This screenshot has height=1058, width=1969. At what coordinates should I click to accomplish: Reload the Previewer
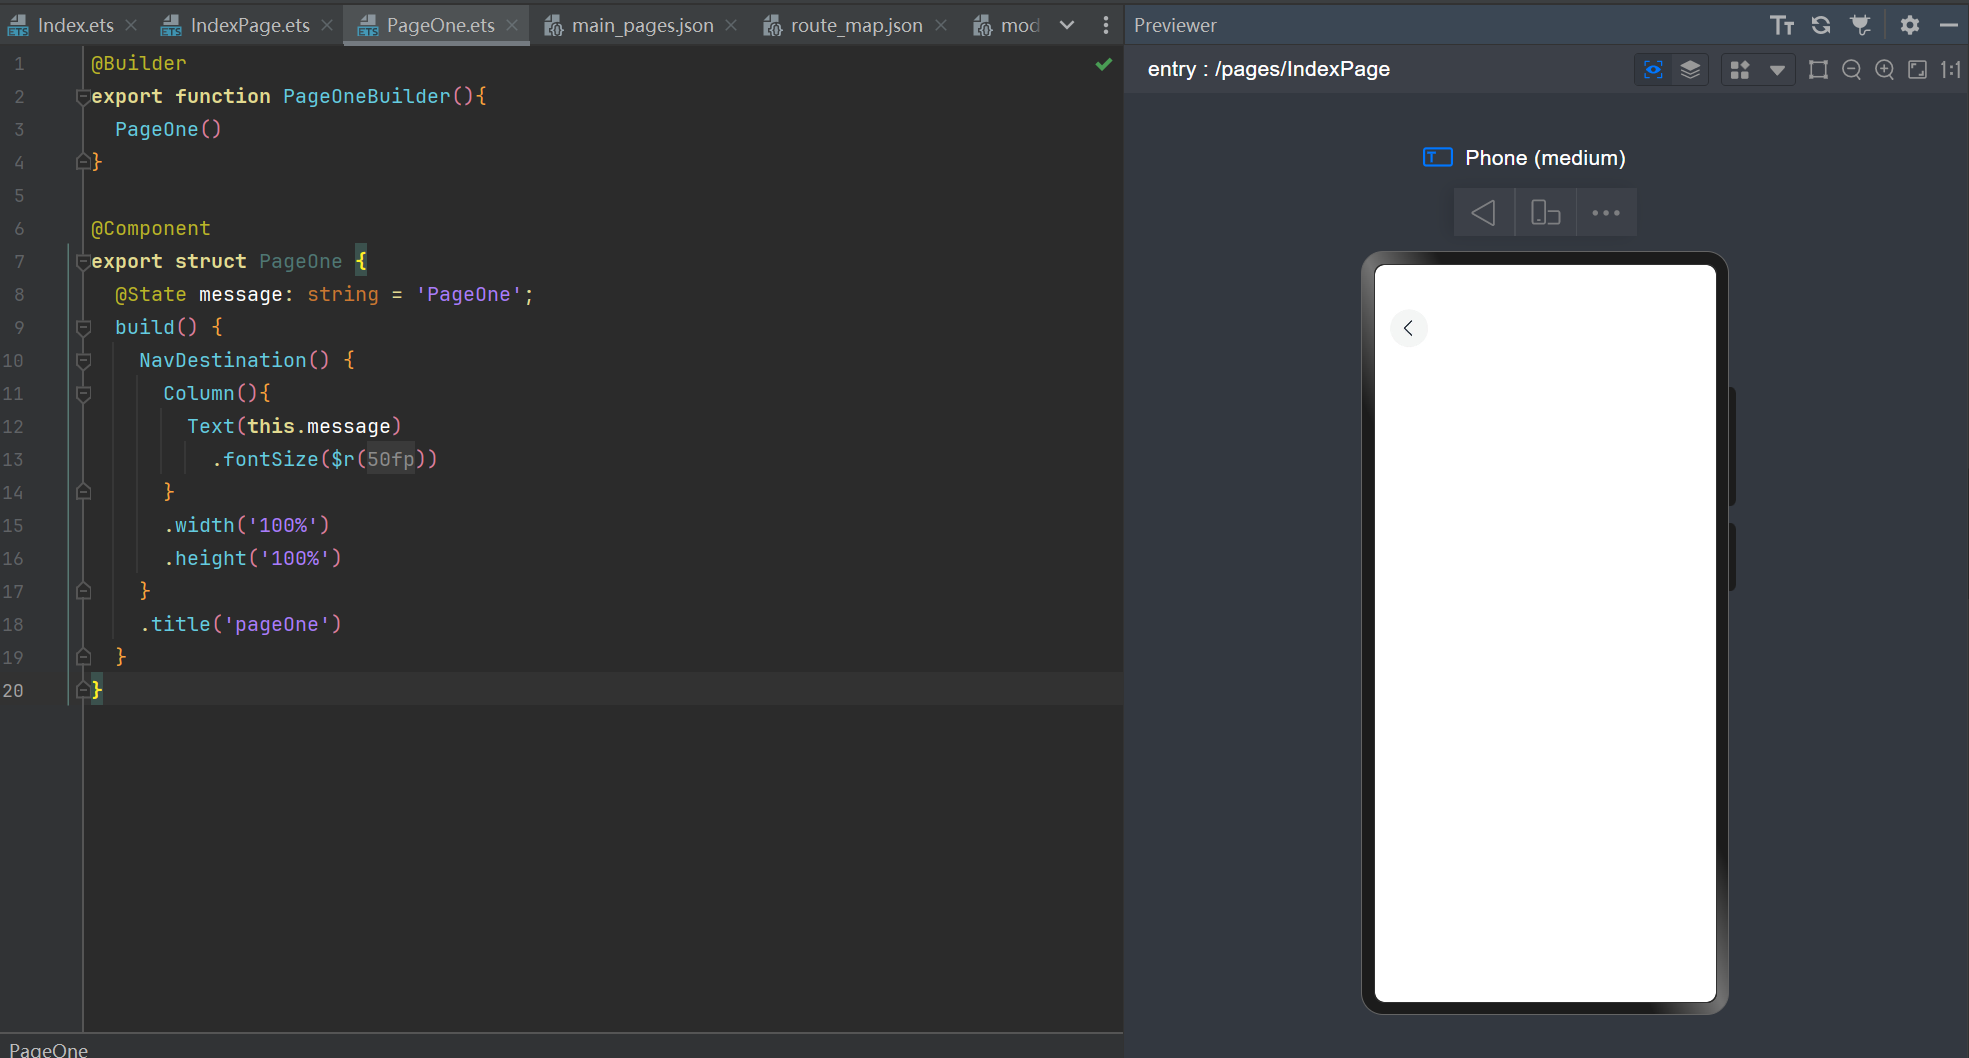pos(1821,25)
